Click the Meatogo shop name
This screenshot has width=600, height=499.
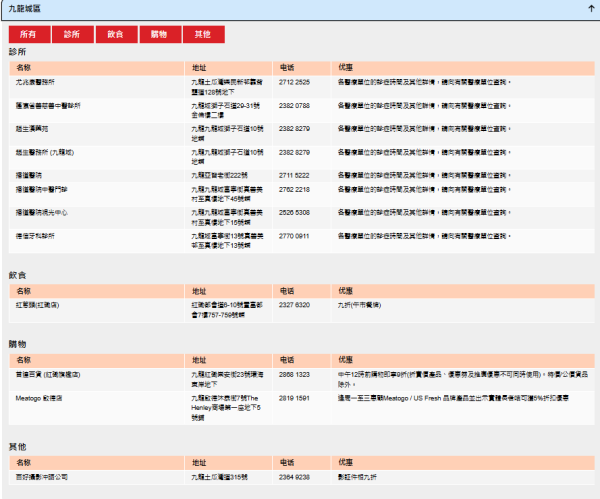[39, 398]
